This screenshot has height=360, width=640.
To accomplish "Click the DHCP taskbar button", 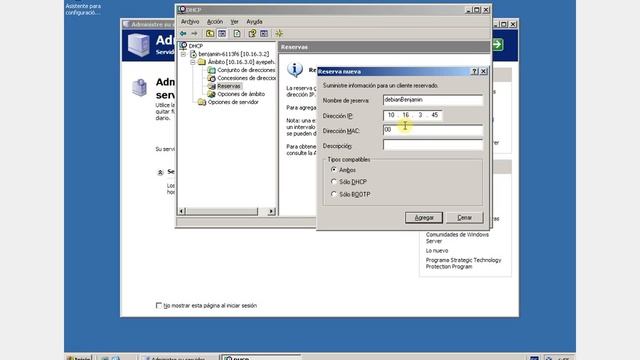I will coord(261,358).
